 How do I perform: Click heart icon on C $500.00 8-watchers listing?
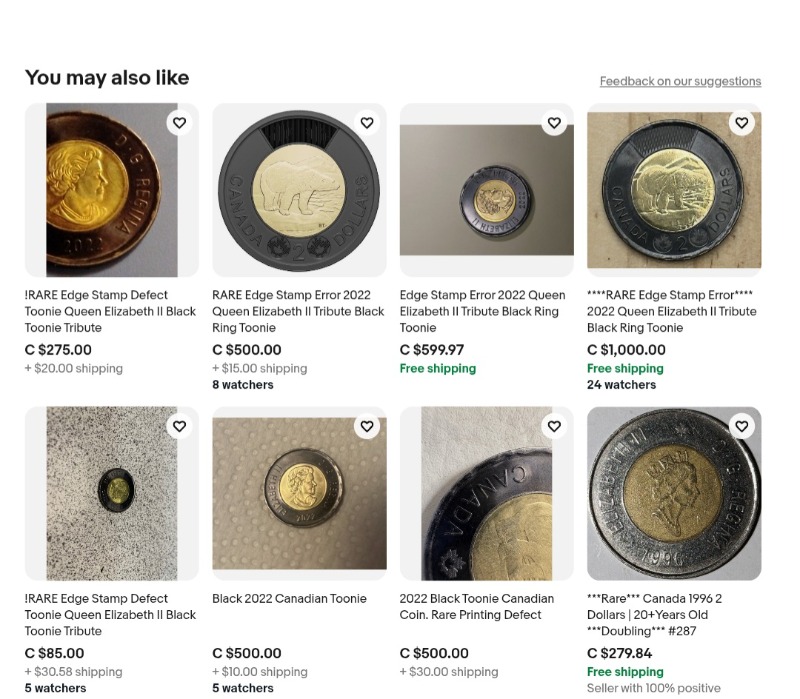pos(367,123)
